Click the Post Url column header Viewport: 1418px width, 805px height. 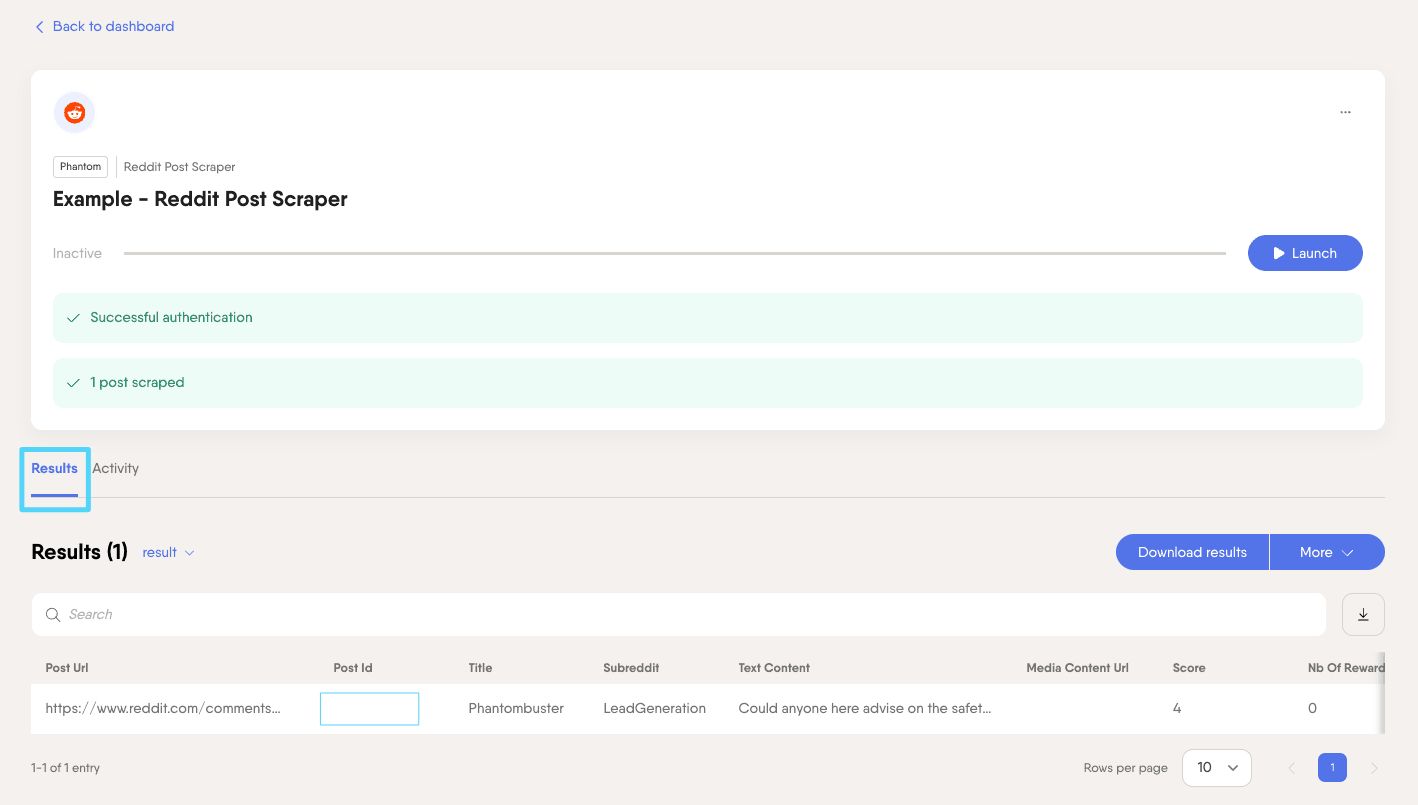pos(67,668)
